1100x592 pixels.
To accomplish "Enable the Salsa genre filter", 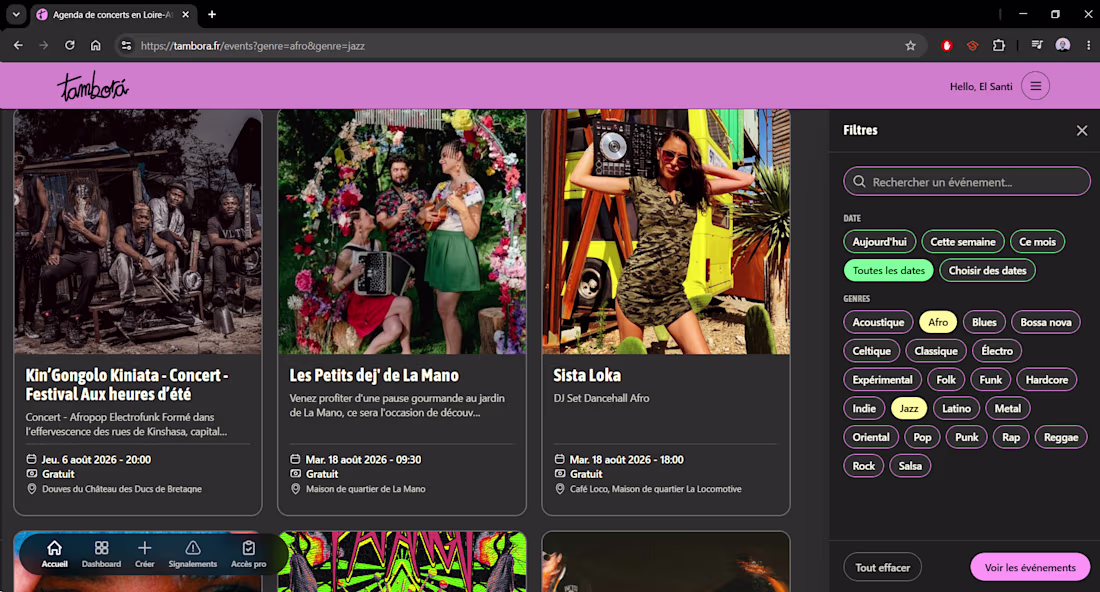I will [910, 466].
